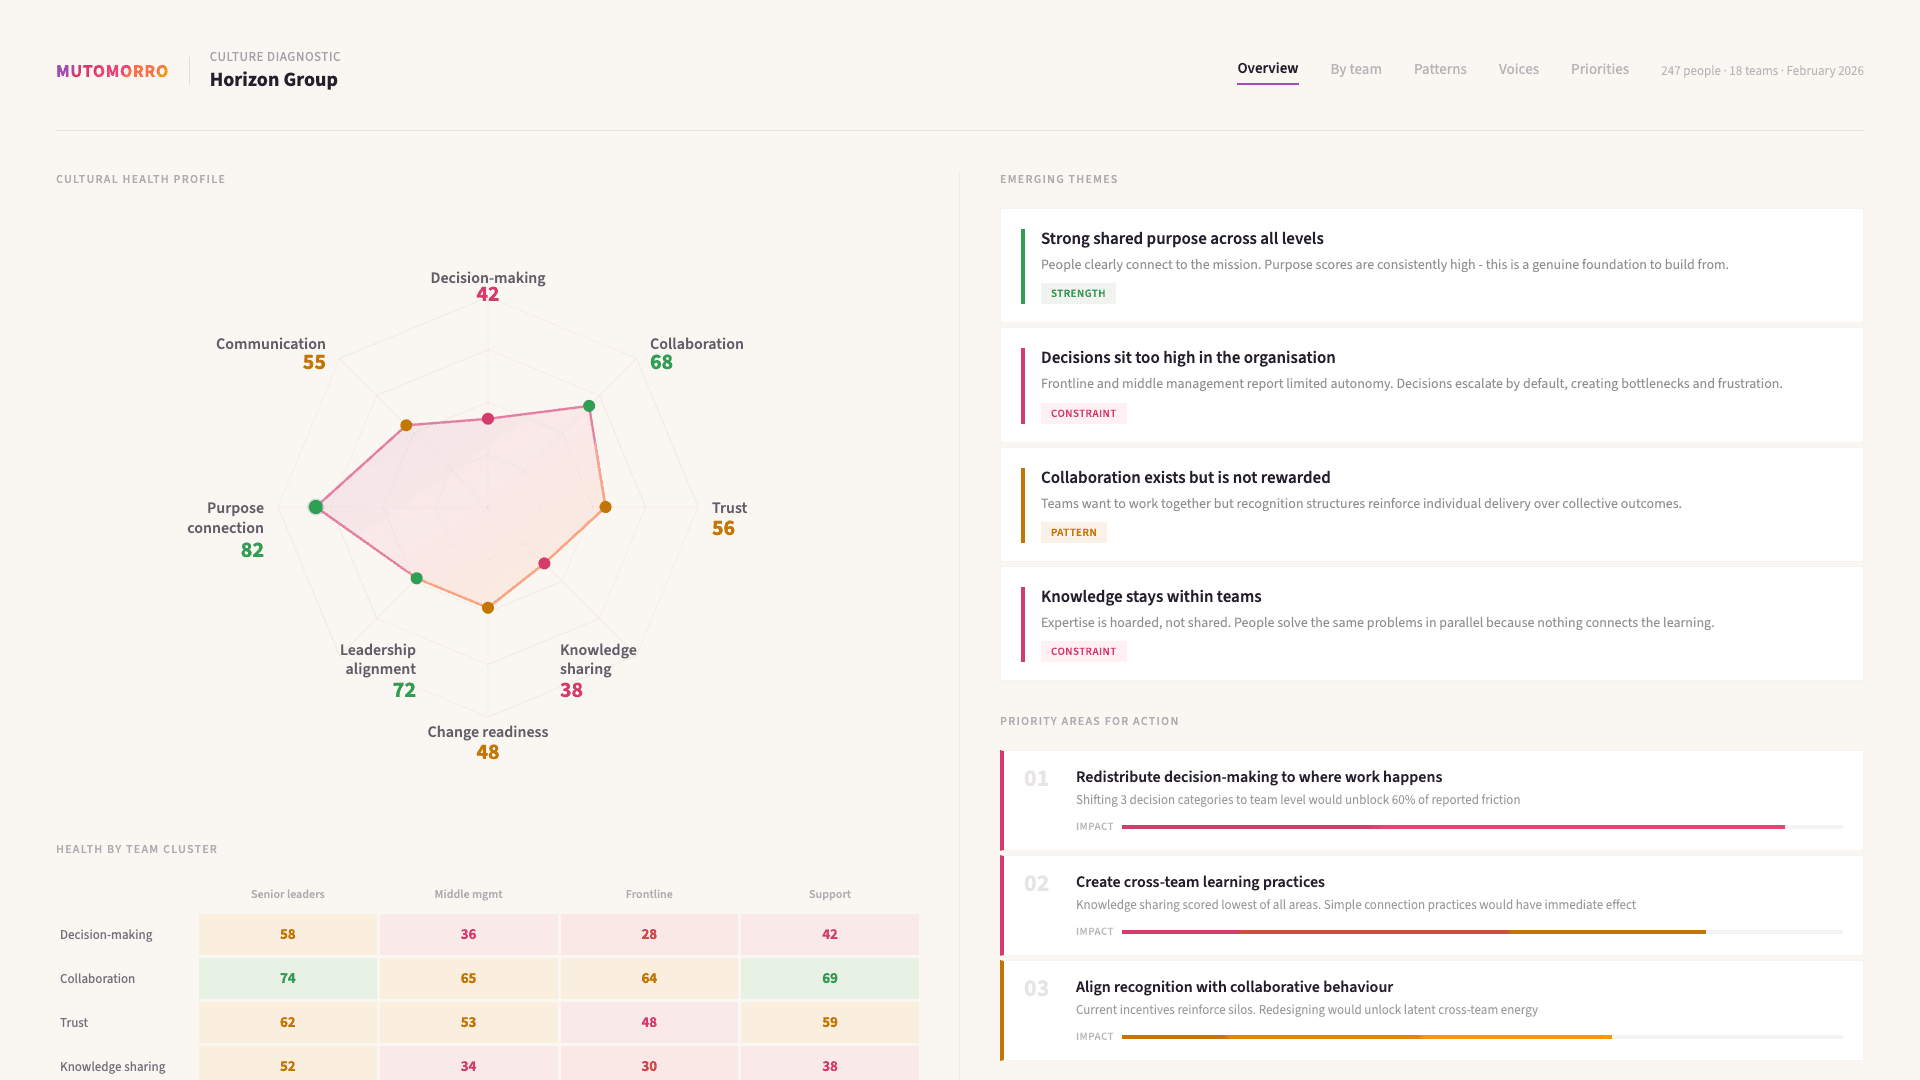Click the PATTERN tag badge
Viewport: 1920px width, 1080px height.
coord(1073,533)
